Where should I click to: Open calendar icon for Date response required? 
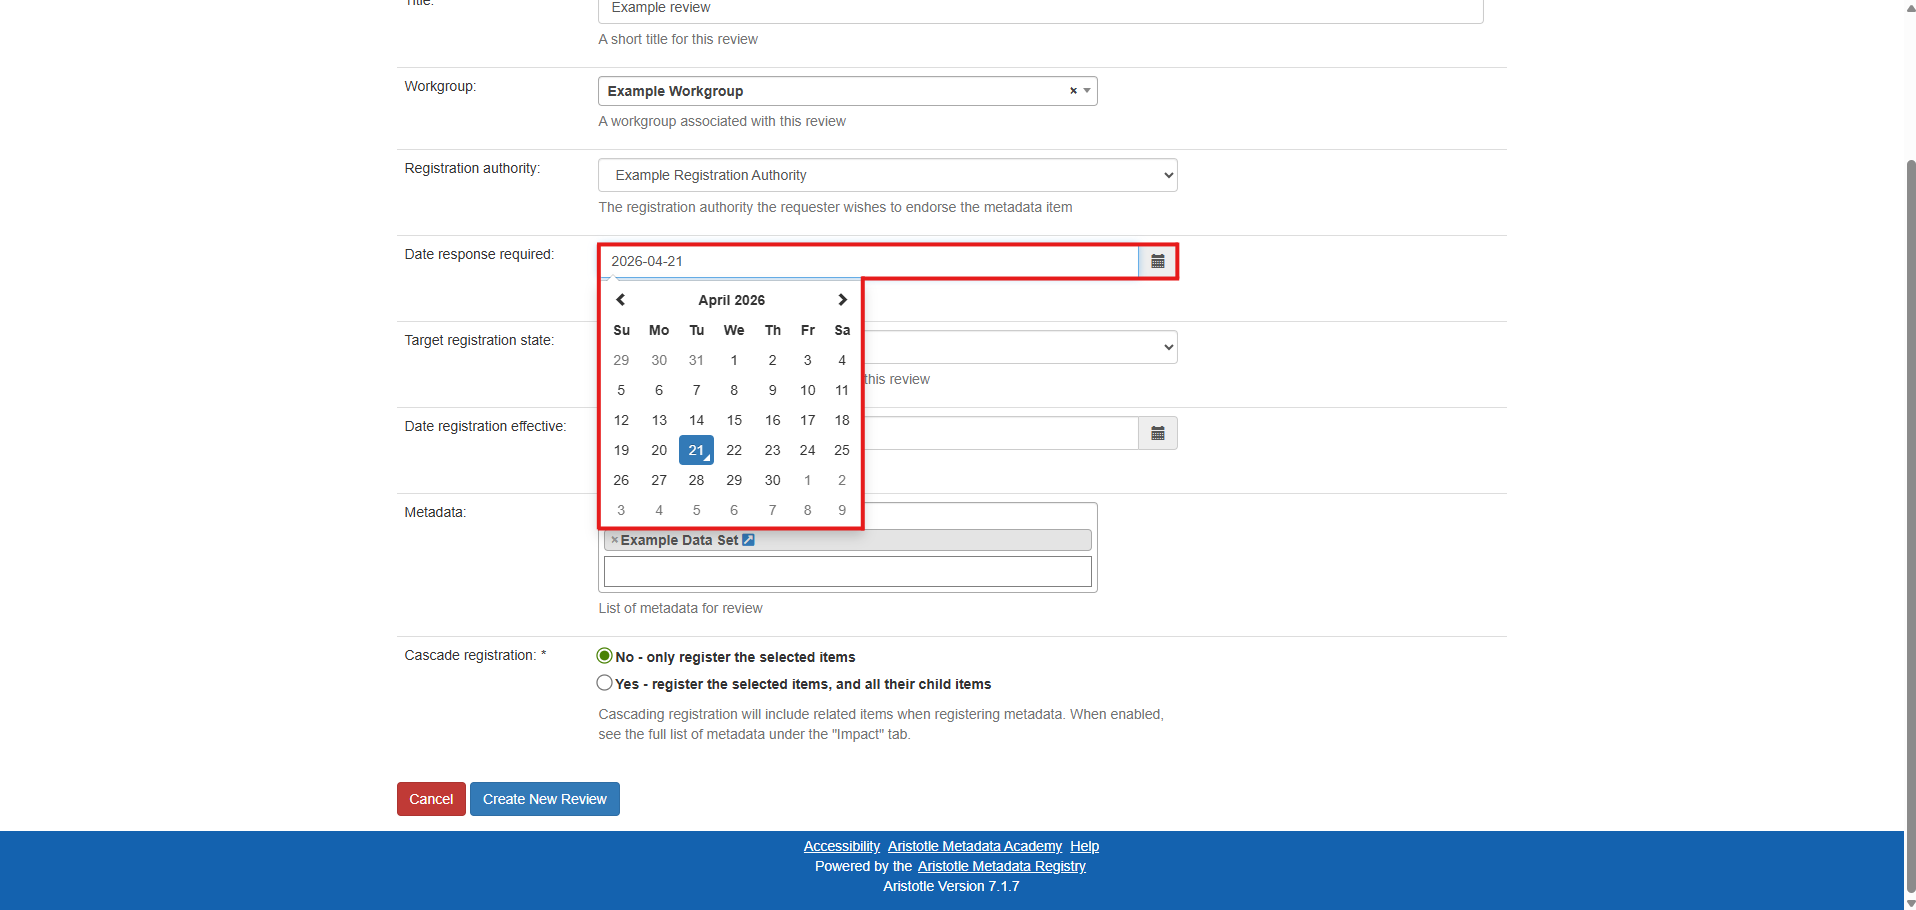[1157, 262]
